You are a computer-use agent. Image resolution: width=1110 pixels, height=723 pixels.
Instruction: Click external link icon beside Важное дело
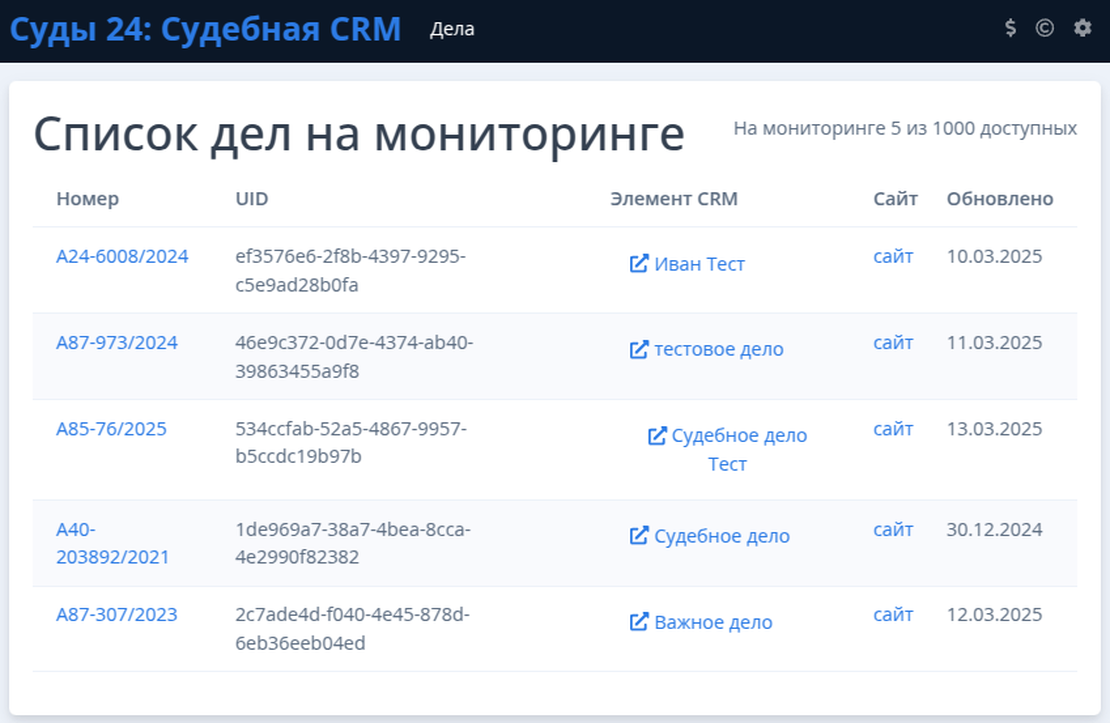[x=639, y=622]
